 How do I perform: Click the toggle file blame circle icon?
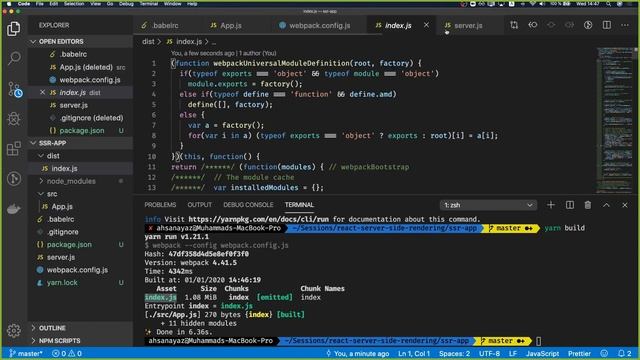point(588,25)
